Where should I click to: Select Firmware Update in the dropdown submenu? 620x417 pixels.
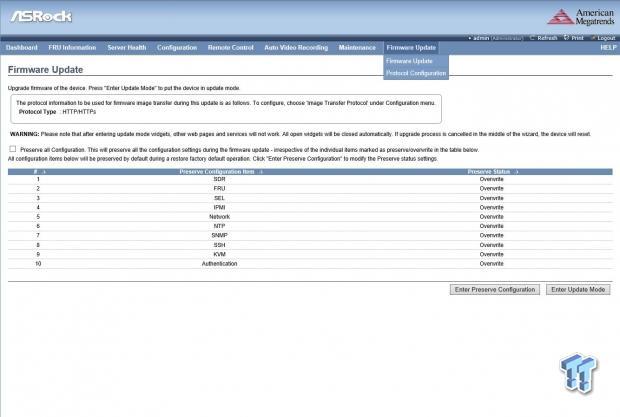pos(409,61)
